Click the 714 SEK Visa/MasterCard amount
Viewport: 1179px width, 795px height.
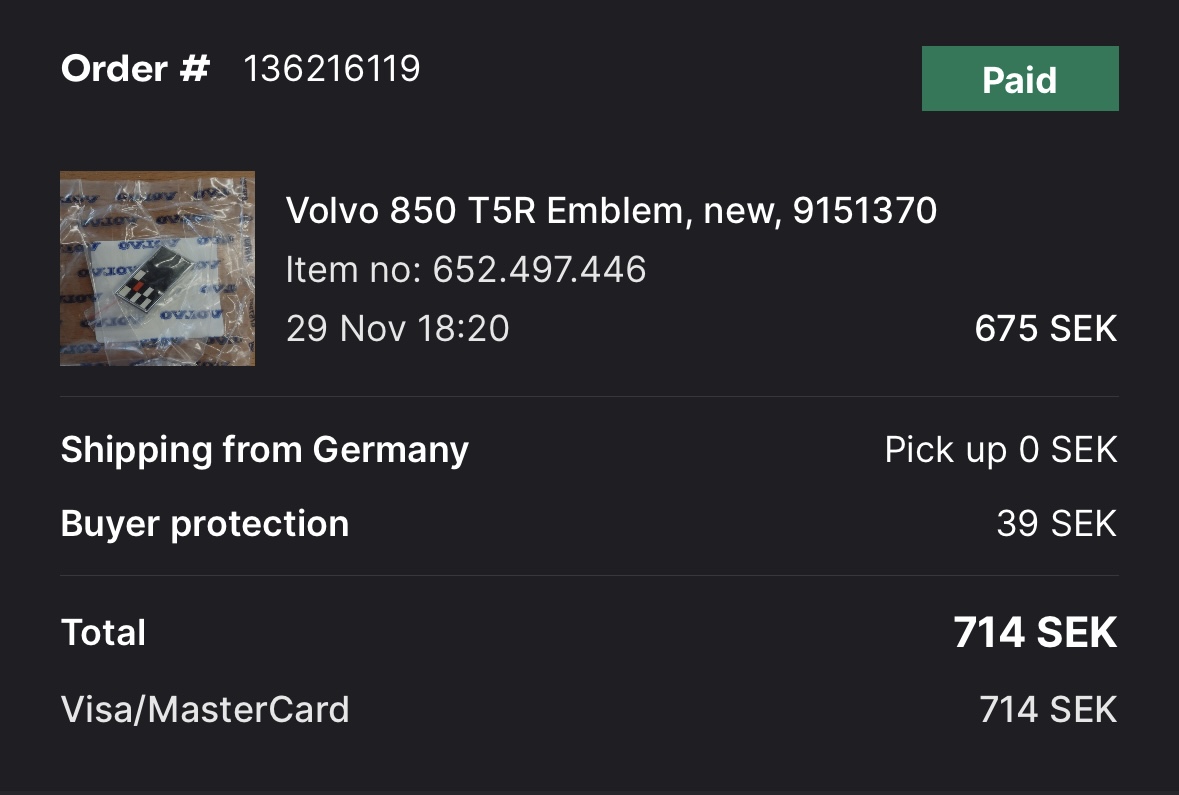1048,710
